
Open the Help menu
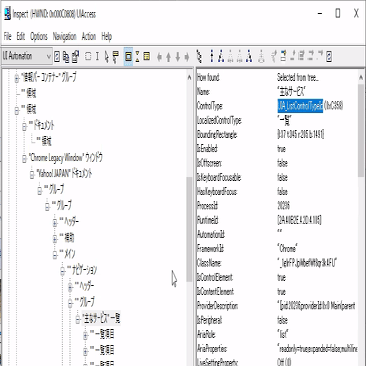(106, 36)
